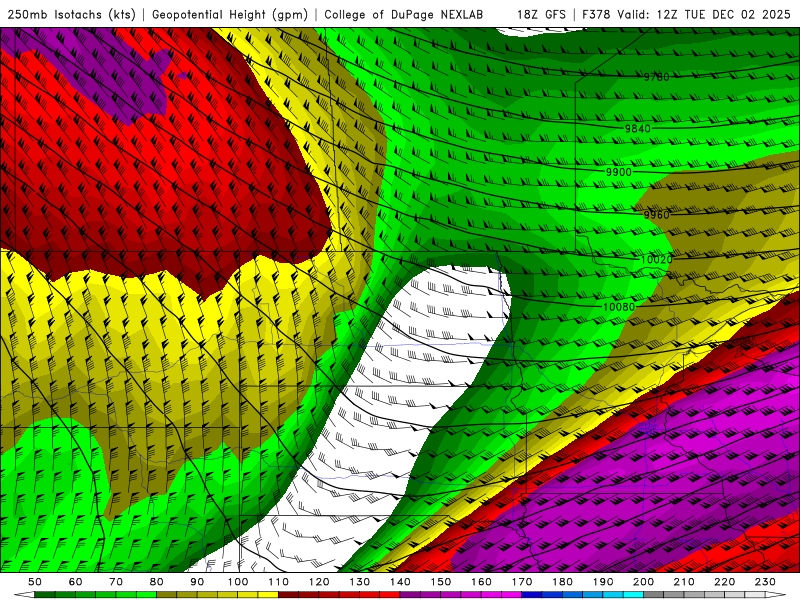This screenshot has width=800, height=600.
Task: Select the 160 legend value
Action: click(481, 582)
